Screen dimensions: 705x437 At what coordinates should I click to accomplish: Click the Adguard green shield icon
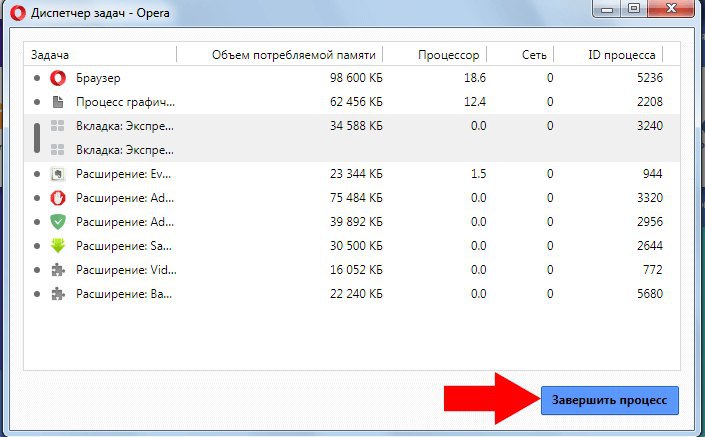click(x=58, y=222)
